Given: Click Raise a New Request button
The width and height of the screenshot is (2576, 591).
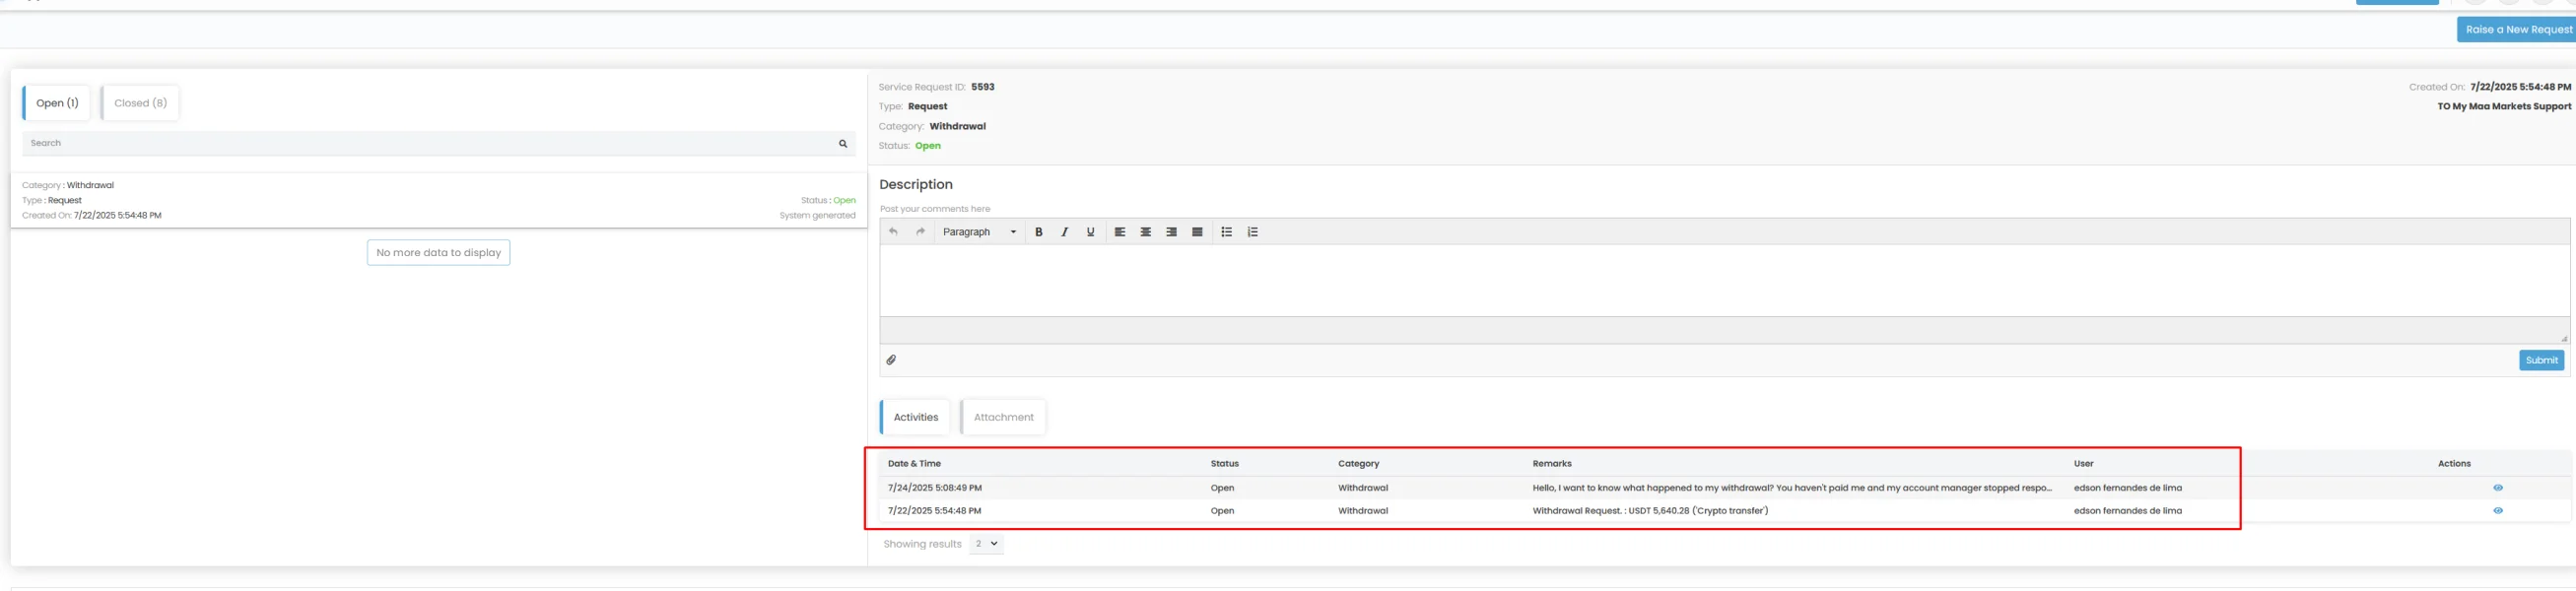Looking at the screenshot, I should coord(2517,30).
